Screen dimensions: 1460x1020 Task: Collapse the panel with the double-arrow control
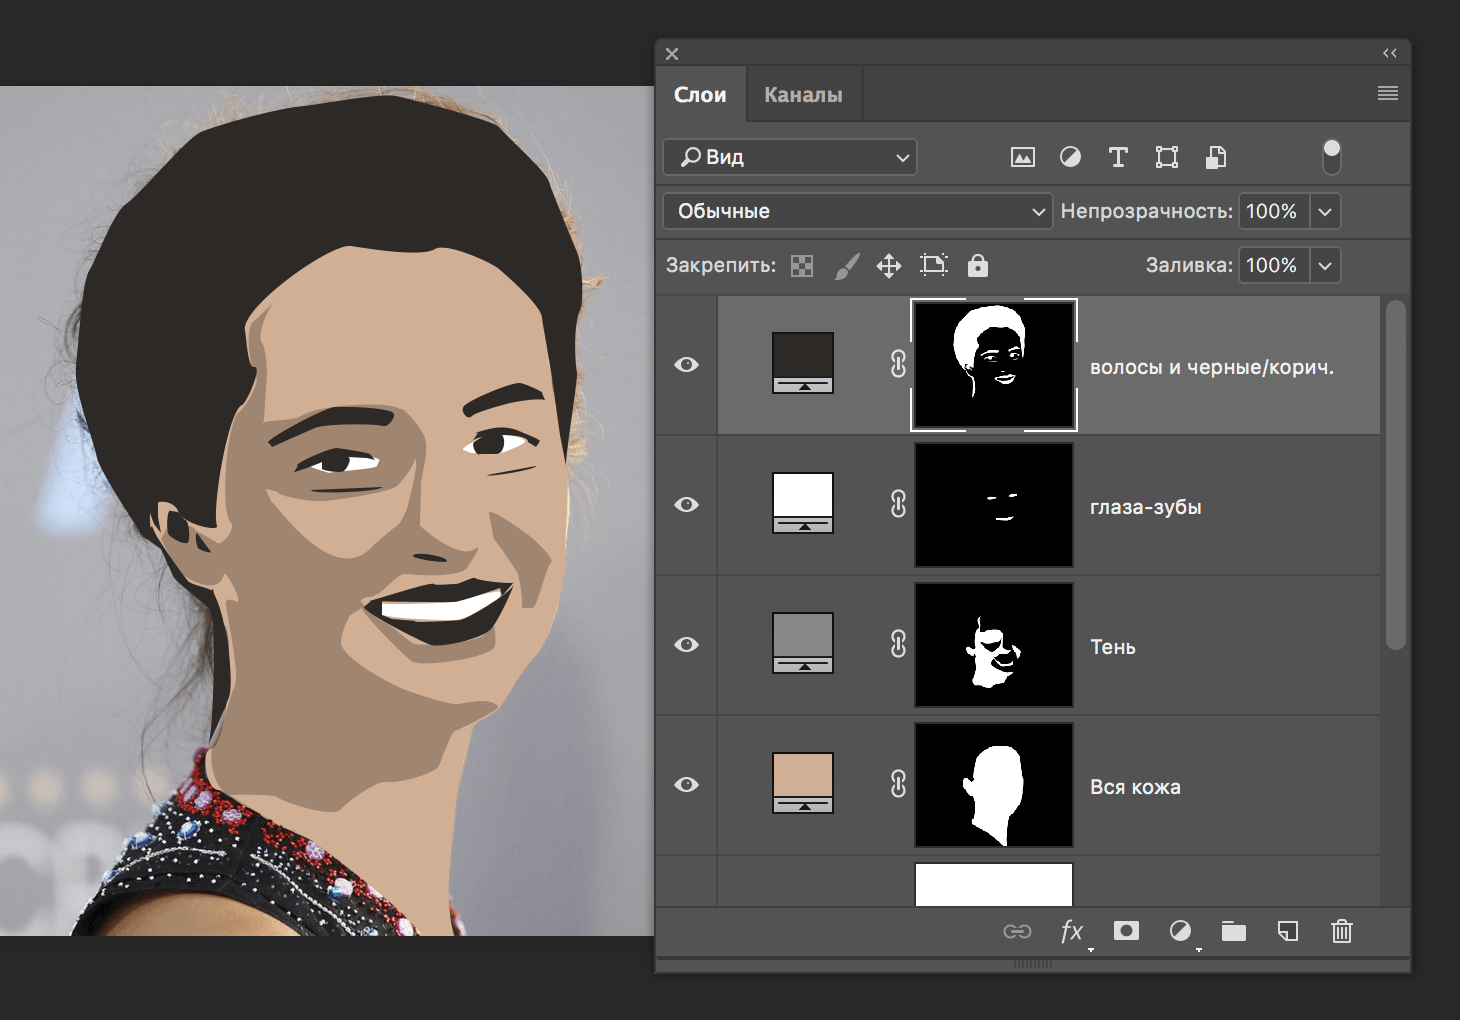click(x=1389, y=53)
